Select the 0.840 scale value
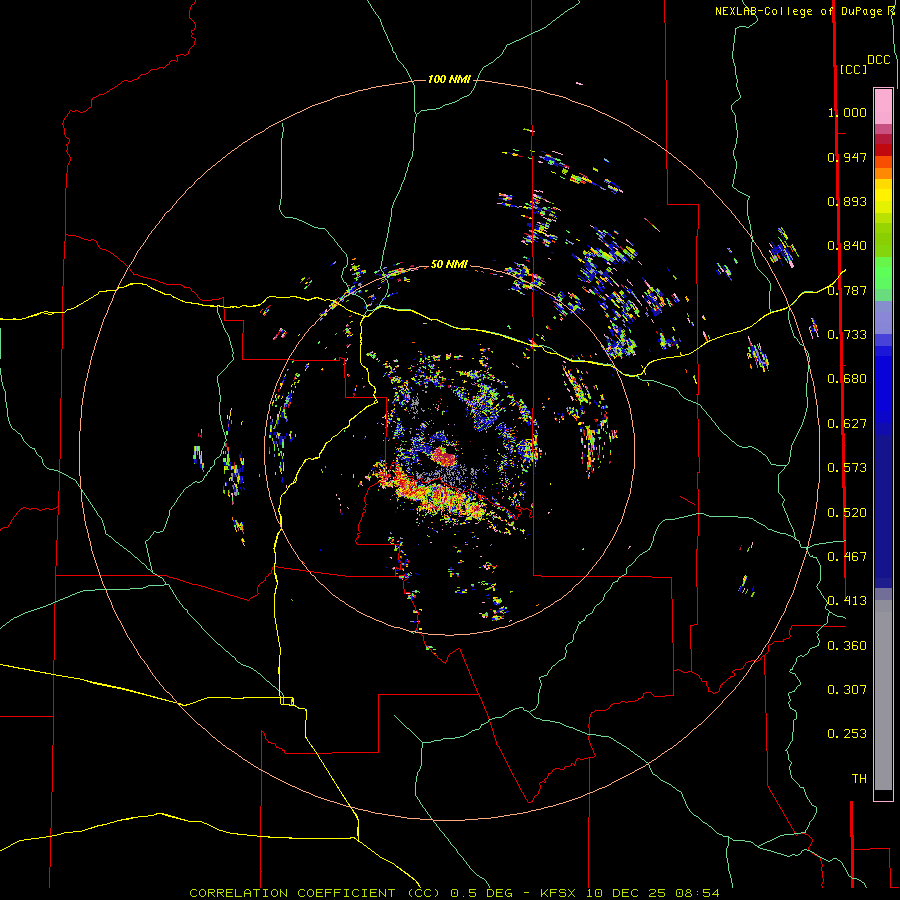 pos(847,246)
